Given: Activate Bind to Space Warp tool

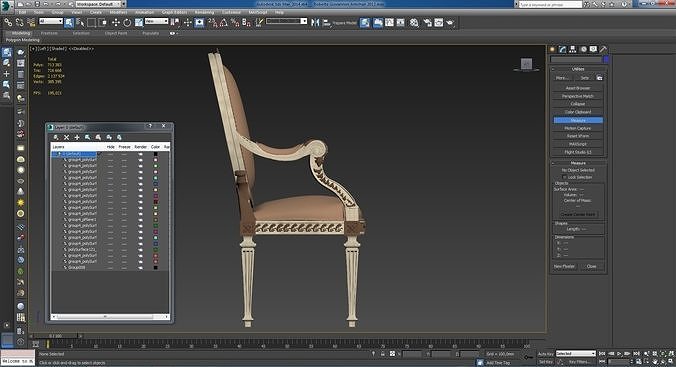Looking at the screenshot, I should tap(31, 22).
